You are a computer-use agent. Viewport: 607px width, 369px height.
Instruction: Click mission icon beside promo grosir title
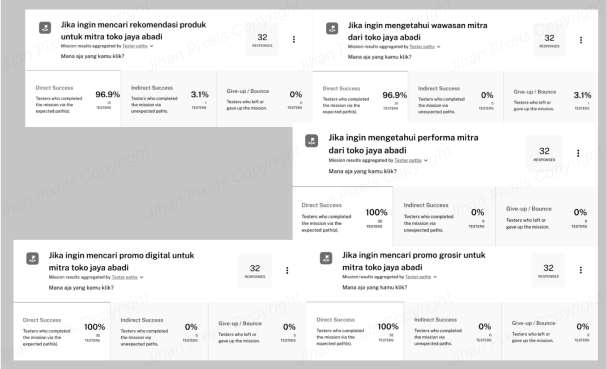(x=326, y=258)
